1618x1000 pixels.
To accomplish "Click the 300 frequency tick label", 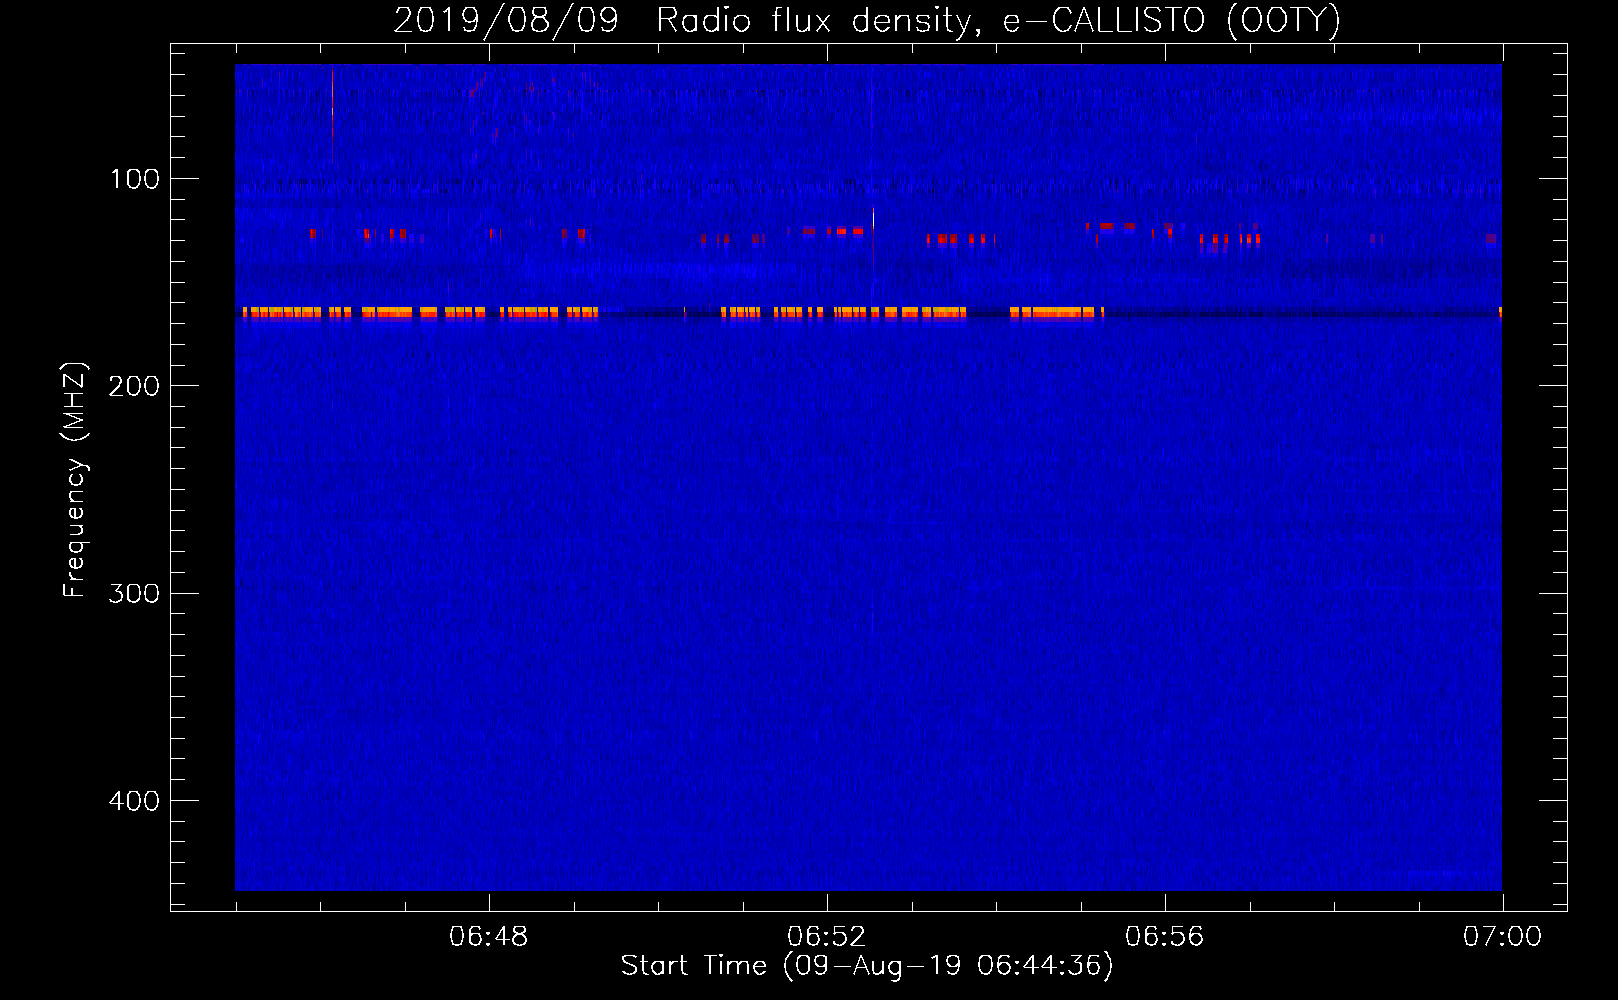I will click(x=134, y=593).
